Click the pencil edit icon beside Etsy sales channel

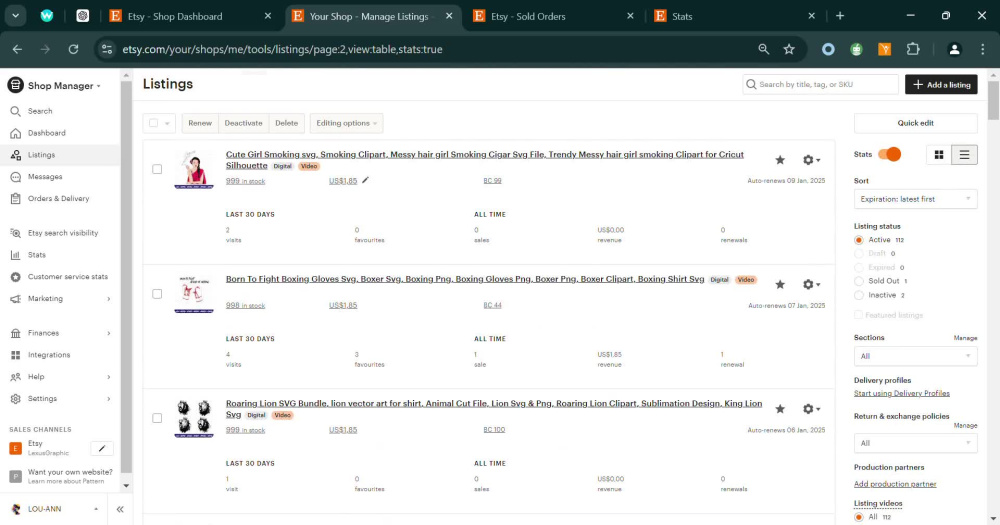102,448
